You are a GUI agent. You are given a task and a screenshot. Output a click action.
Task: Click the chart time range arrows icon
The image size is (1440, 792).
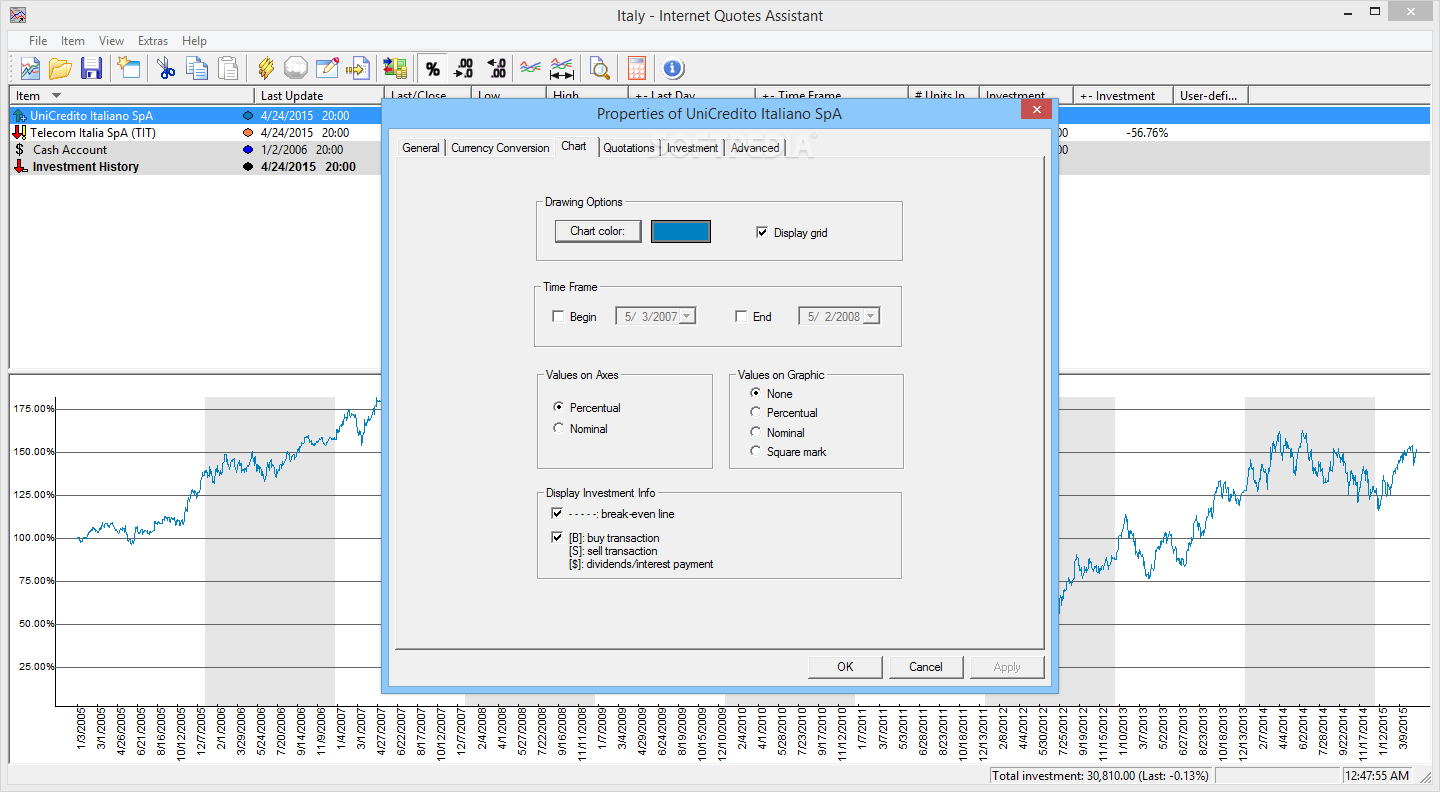click(x=562, y=68)
